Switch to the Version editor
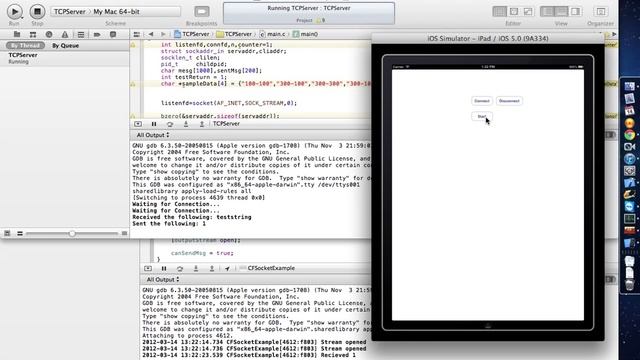The width and height of the screenshot is (640, 360). coord(528,11)
